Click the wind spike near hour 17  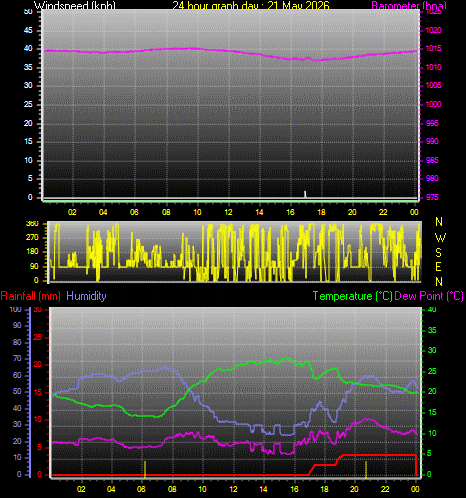pos(305,194)
